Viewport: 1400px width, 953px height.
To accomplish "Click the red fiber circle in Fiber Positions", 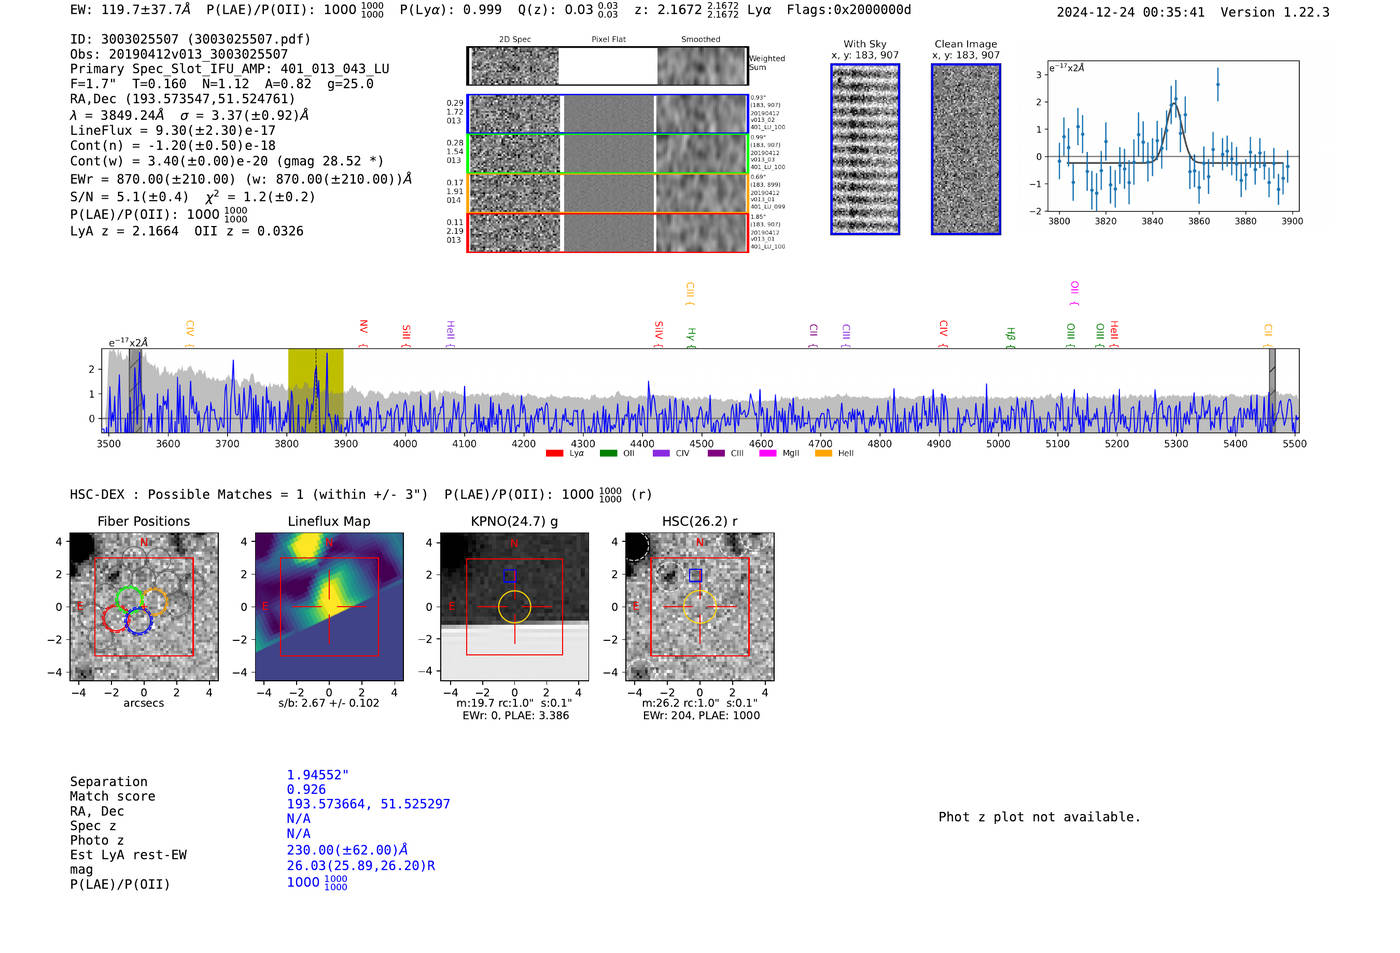I will coord(115,617).
